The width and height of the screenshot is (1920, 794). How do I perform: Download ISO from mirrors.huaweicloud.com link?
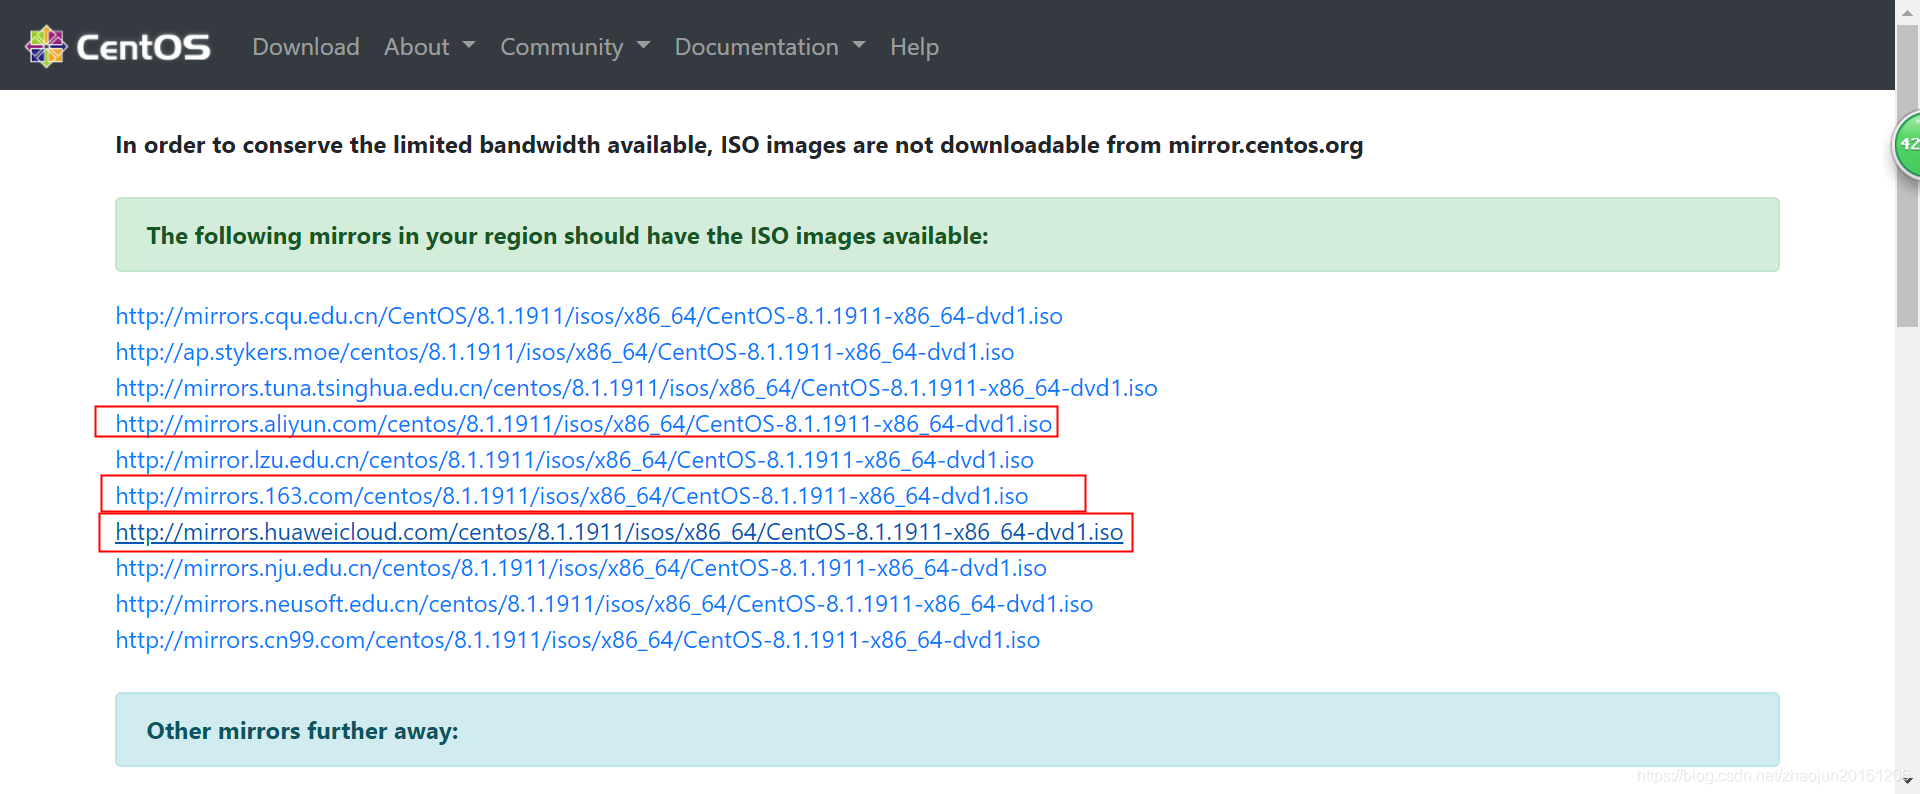[620, 532]
